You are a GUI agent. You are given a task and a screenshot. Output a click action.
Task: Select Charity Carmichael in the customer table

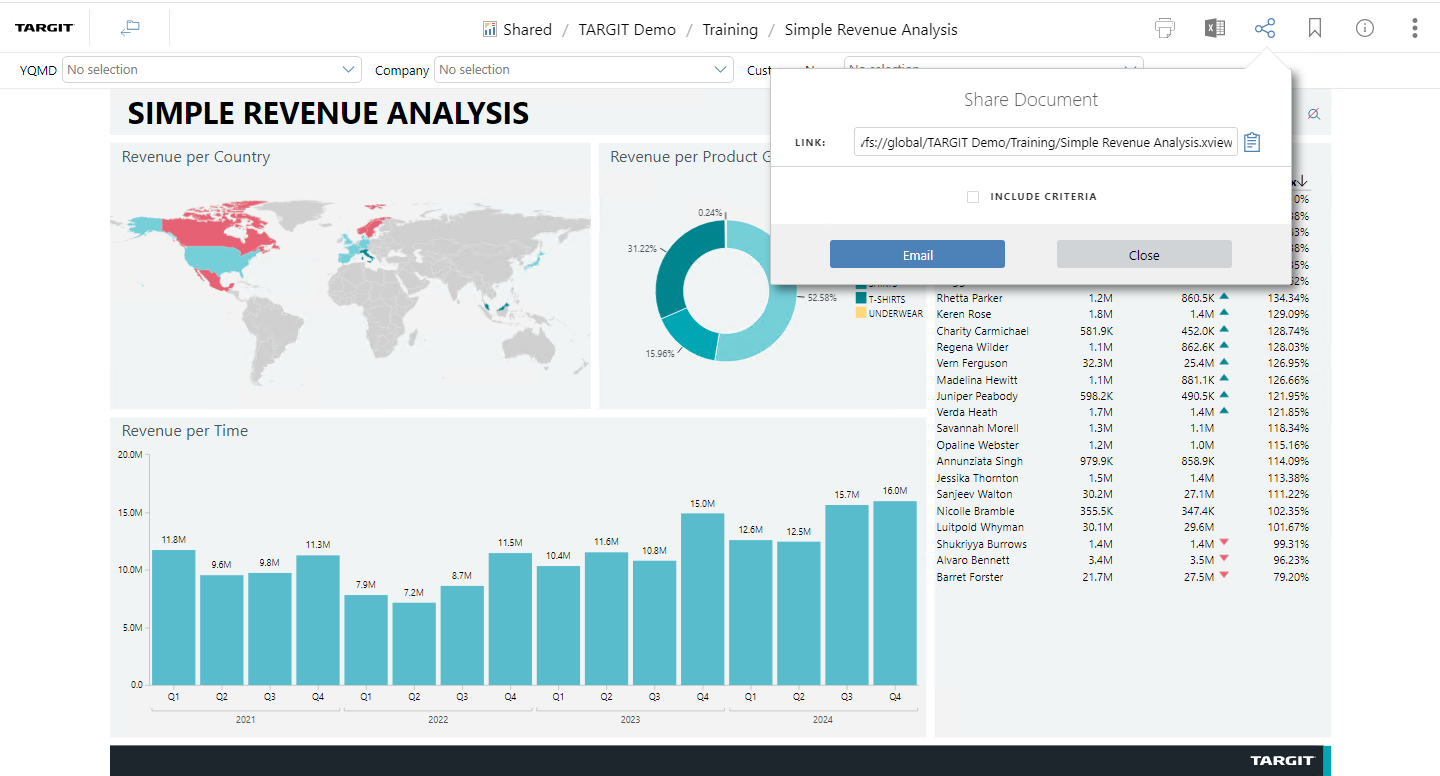click(x=982, y=331)
